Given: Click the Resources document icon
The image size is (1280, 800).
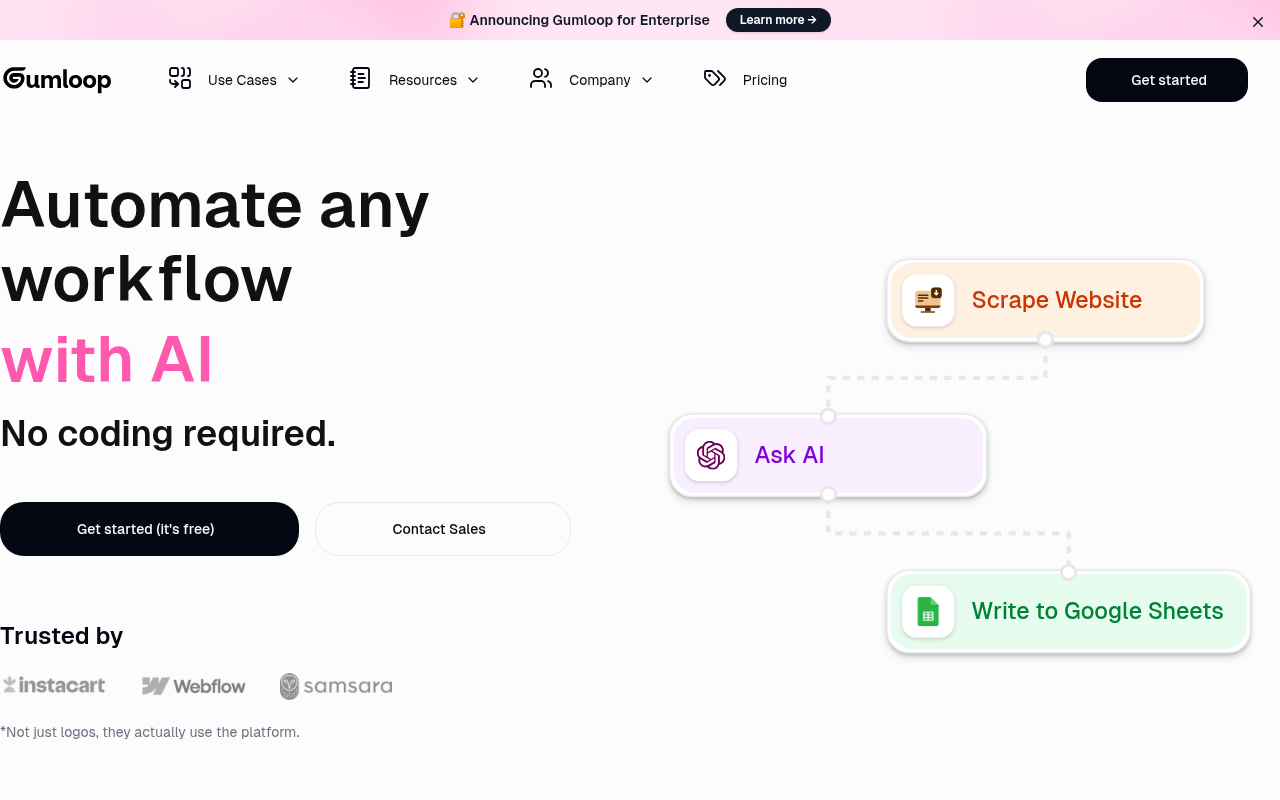Looking at the screenshot, I should [360, 77].
